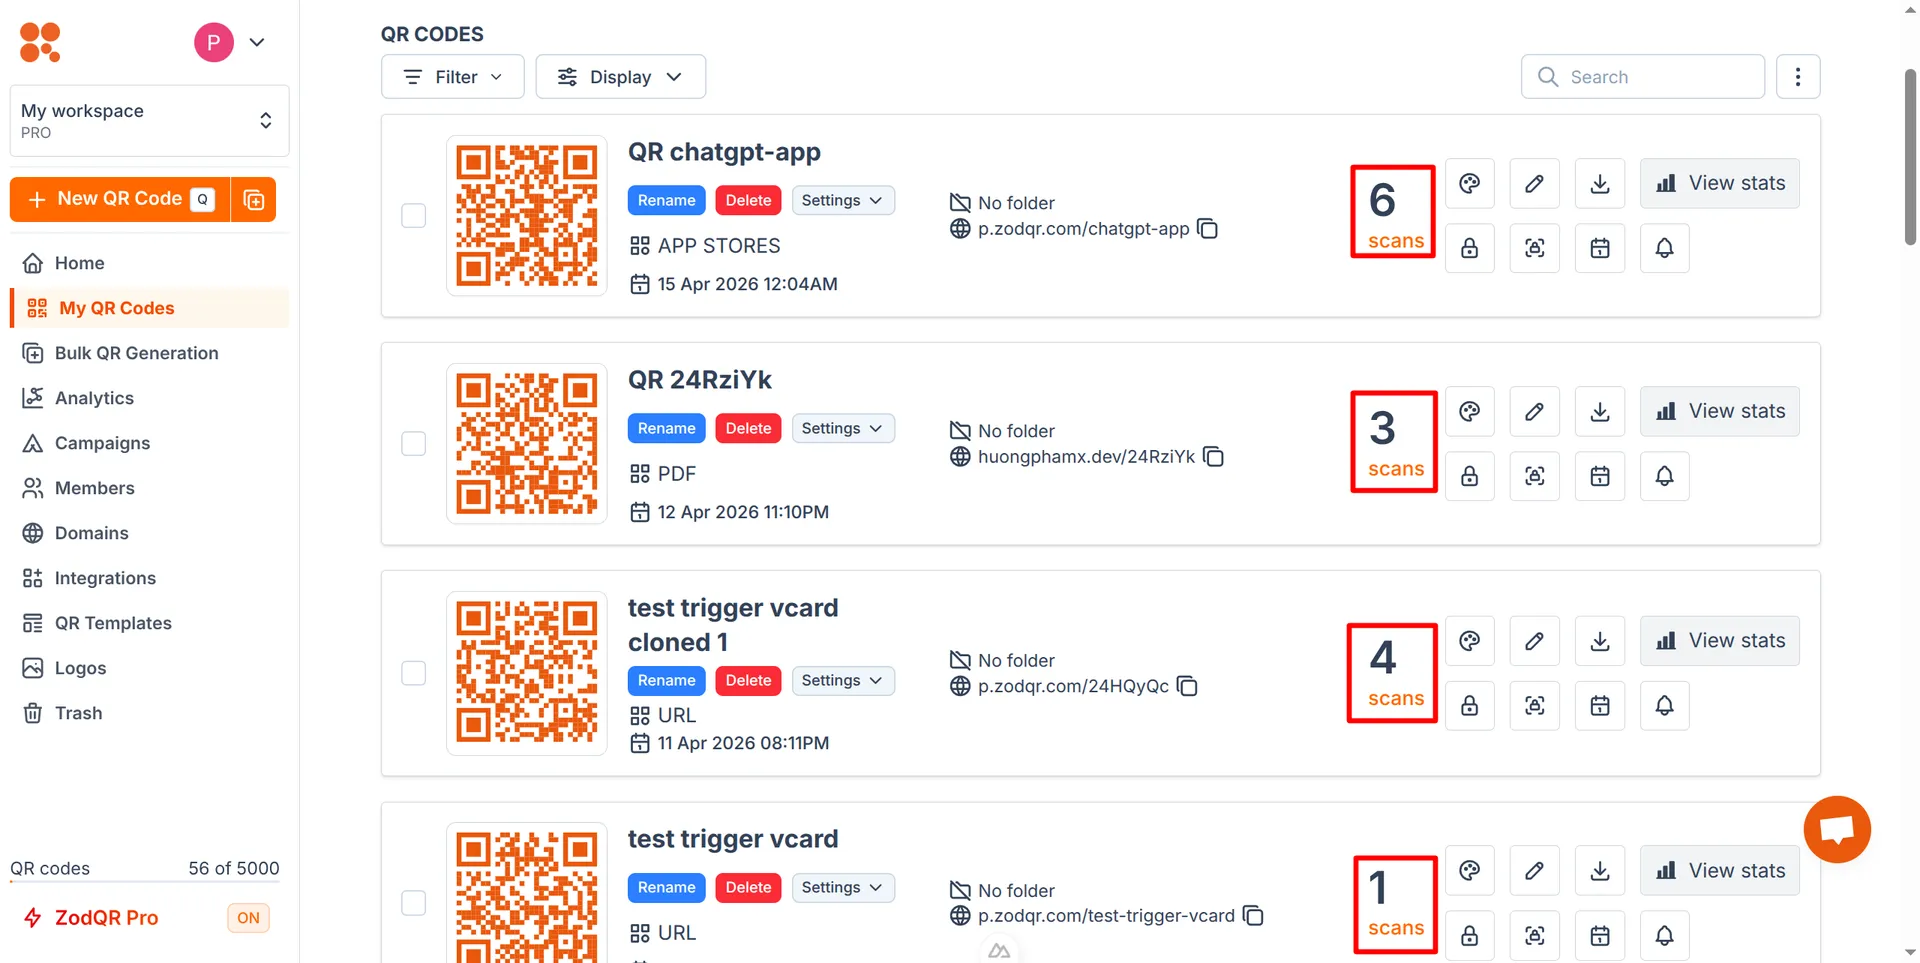Image resolution: width=1920 pixels, height=963 pixels.
Task: Open QR Templates in sidebar
Action: pos(149,623)
